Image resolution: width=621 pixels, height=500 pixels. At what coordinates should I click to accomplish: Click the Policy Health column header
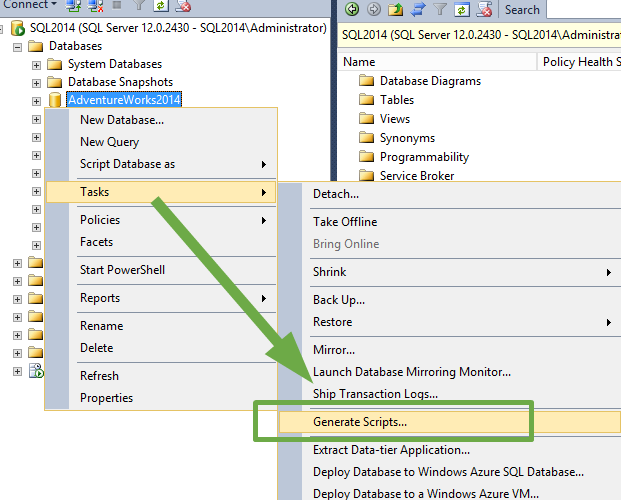[579, 62]
